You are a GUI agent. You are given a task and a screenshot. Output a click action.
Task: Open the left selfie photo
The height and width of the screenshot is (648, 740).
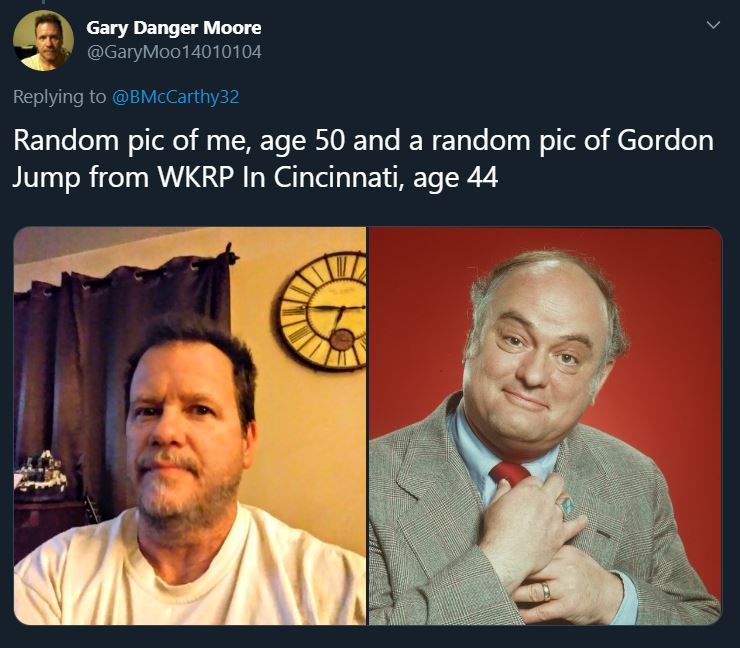[x=190, y=426]
